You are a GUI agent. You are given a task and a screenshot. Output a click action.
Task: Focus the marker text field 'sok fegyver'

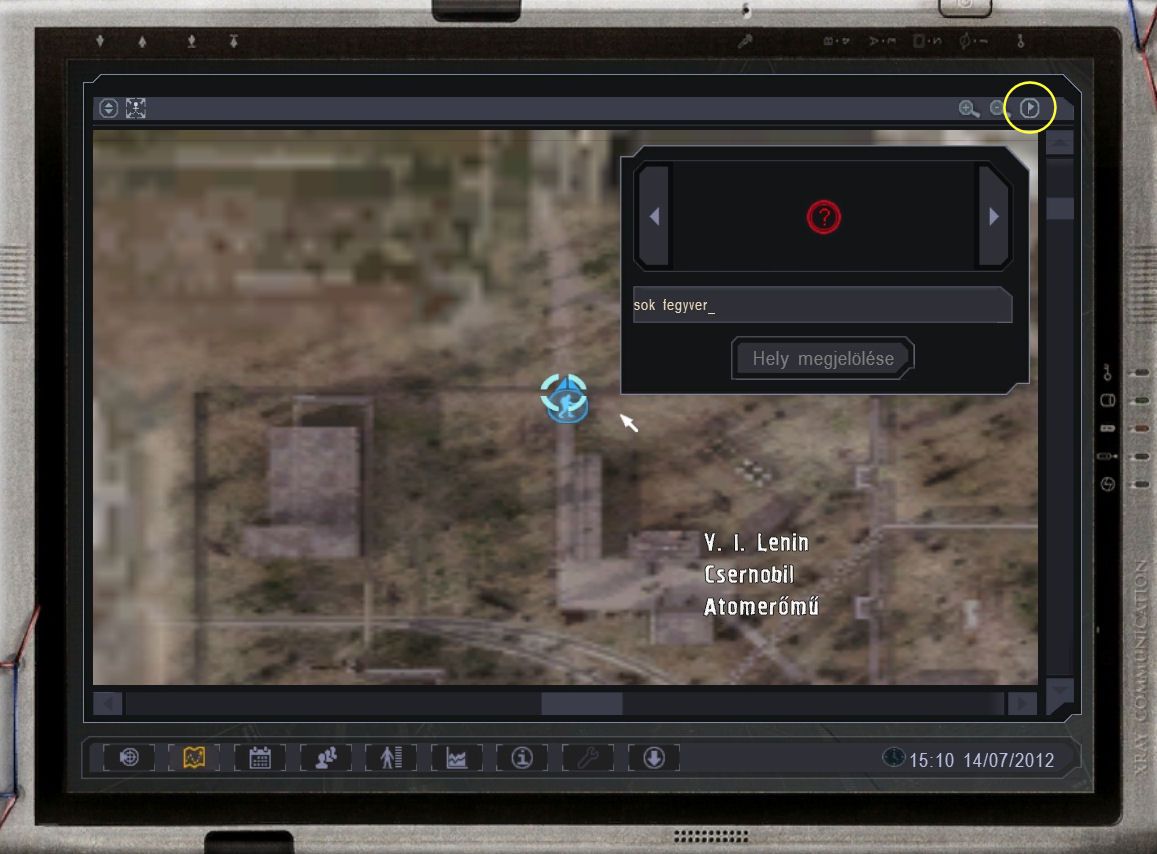(822, 305)
